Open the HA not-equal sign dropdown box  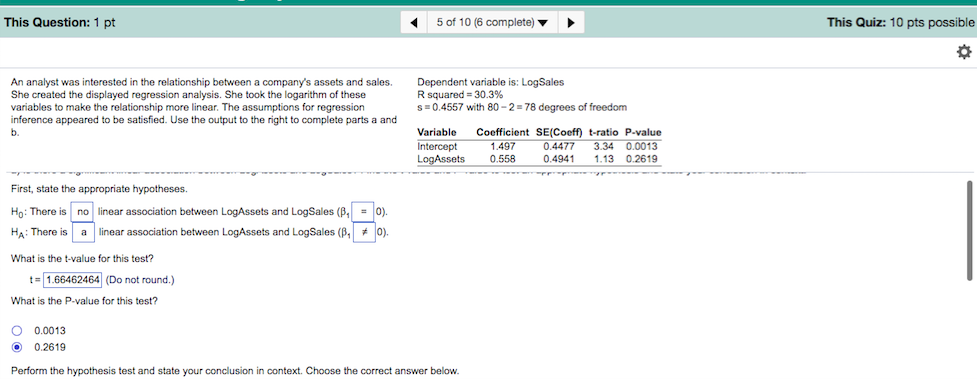[365, 232]
